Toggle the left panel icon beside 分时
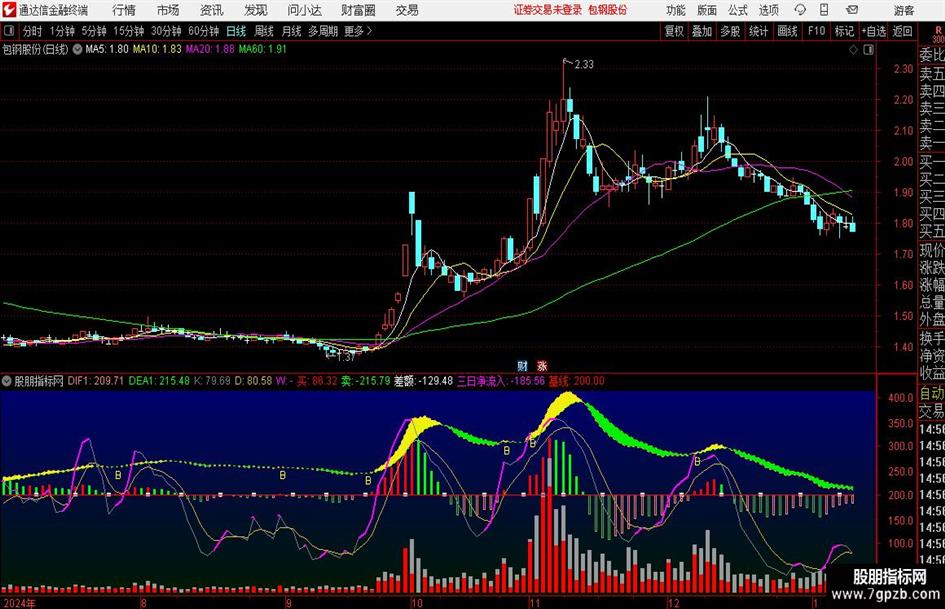Image resolution: width=945 pixels, height=609 pixels. pyautogui.click(x=9, y=31)
